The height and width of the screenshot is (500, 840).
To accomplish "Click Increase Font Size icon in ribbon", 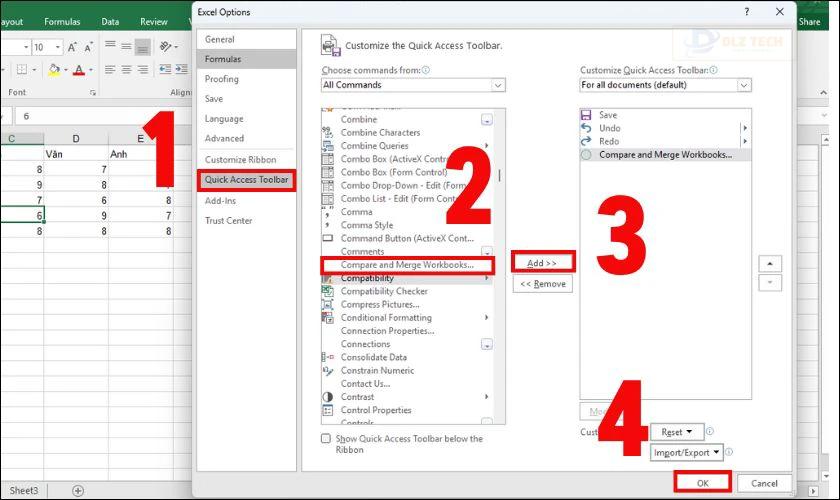I will pos(72,47).
